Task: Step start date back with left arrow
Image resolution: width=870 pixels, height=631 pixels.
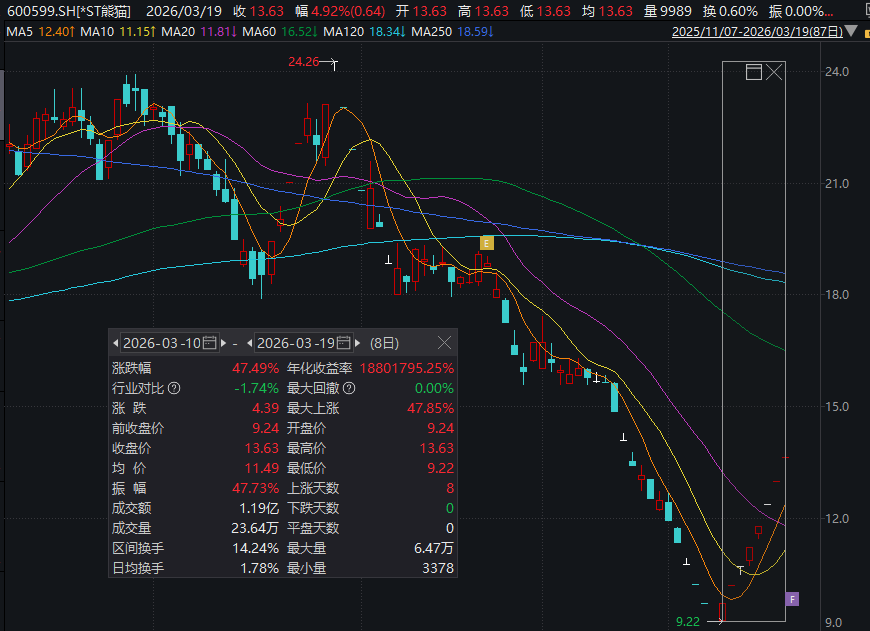Action: 116,342
